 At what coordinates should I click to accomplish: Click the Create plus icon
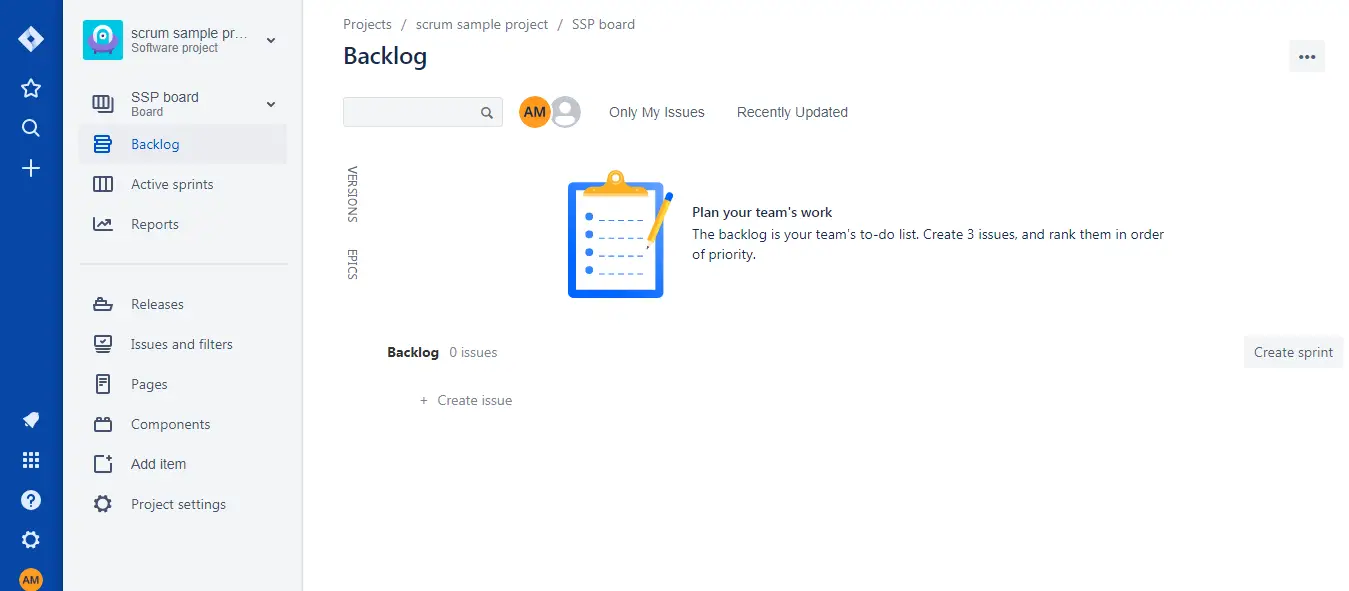point(30,168)
